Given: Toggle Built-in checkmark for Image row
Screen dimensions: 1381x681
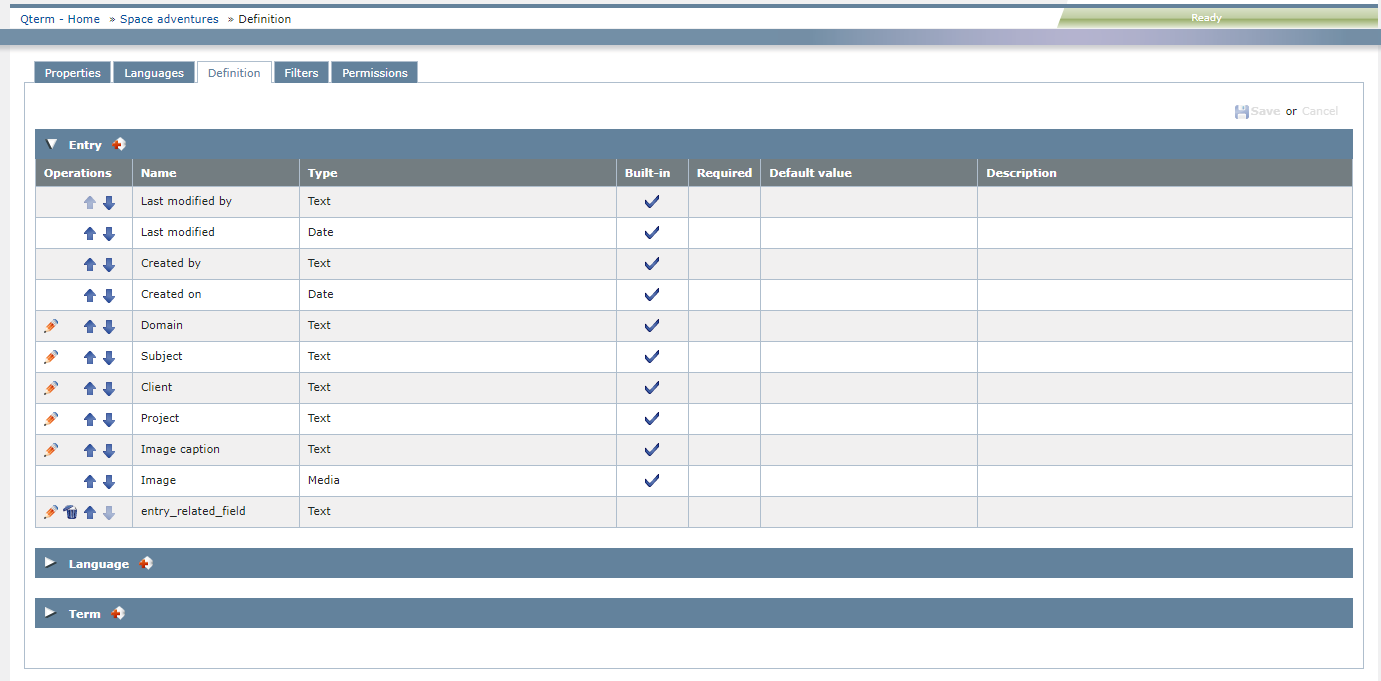Looking at the screenshot, I should (x=652, y=480).
